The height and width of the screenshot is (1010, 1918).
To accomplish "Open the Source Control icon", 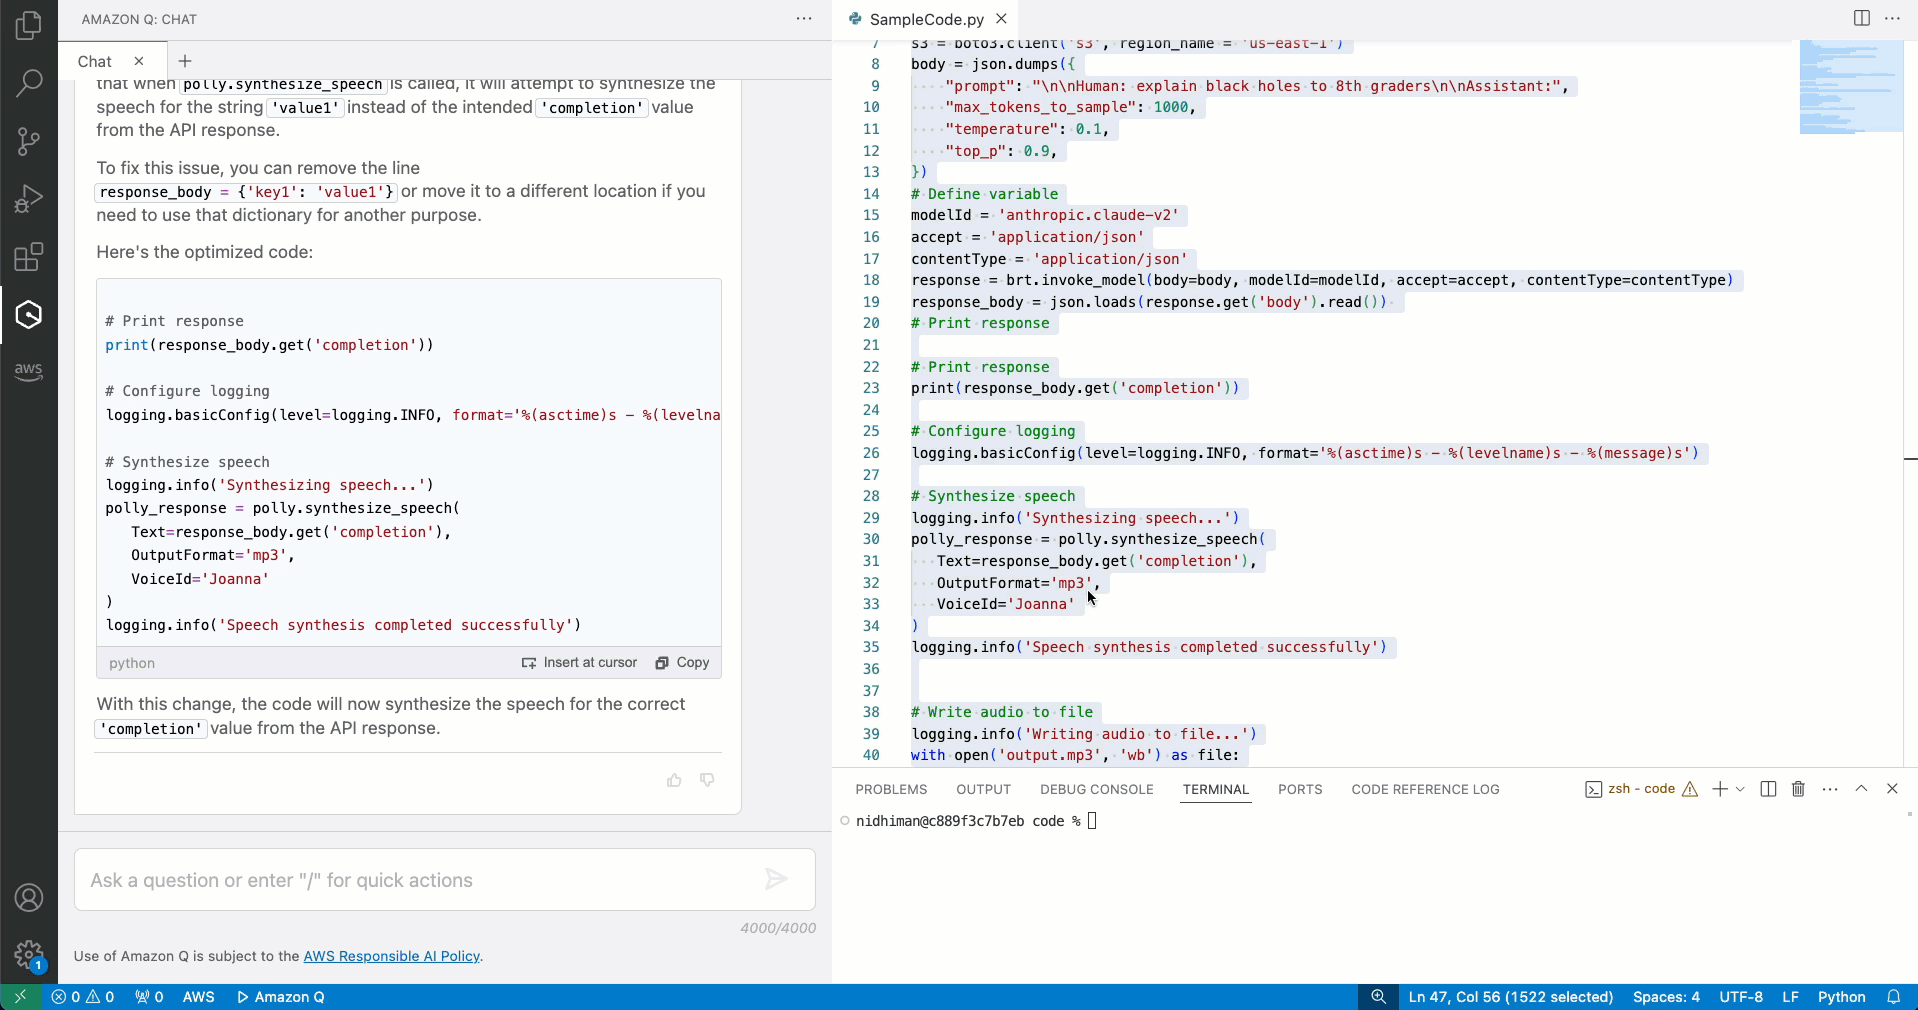I will [29, 141].
